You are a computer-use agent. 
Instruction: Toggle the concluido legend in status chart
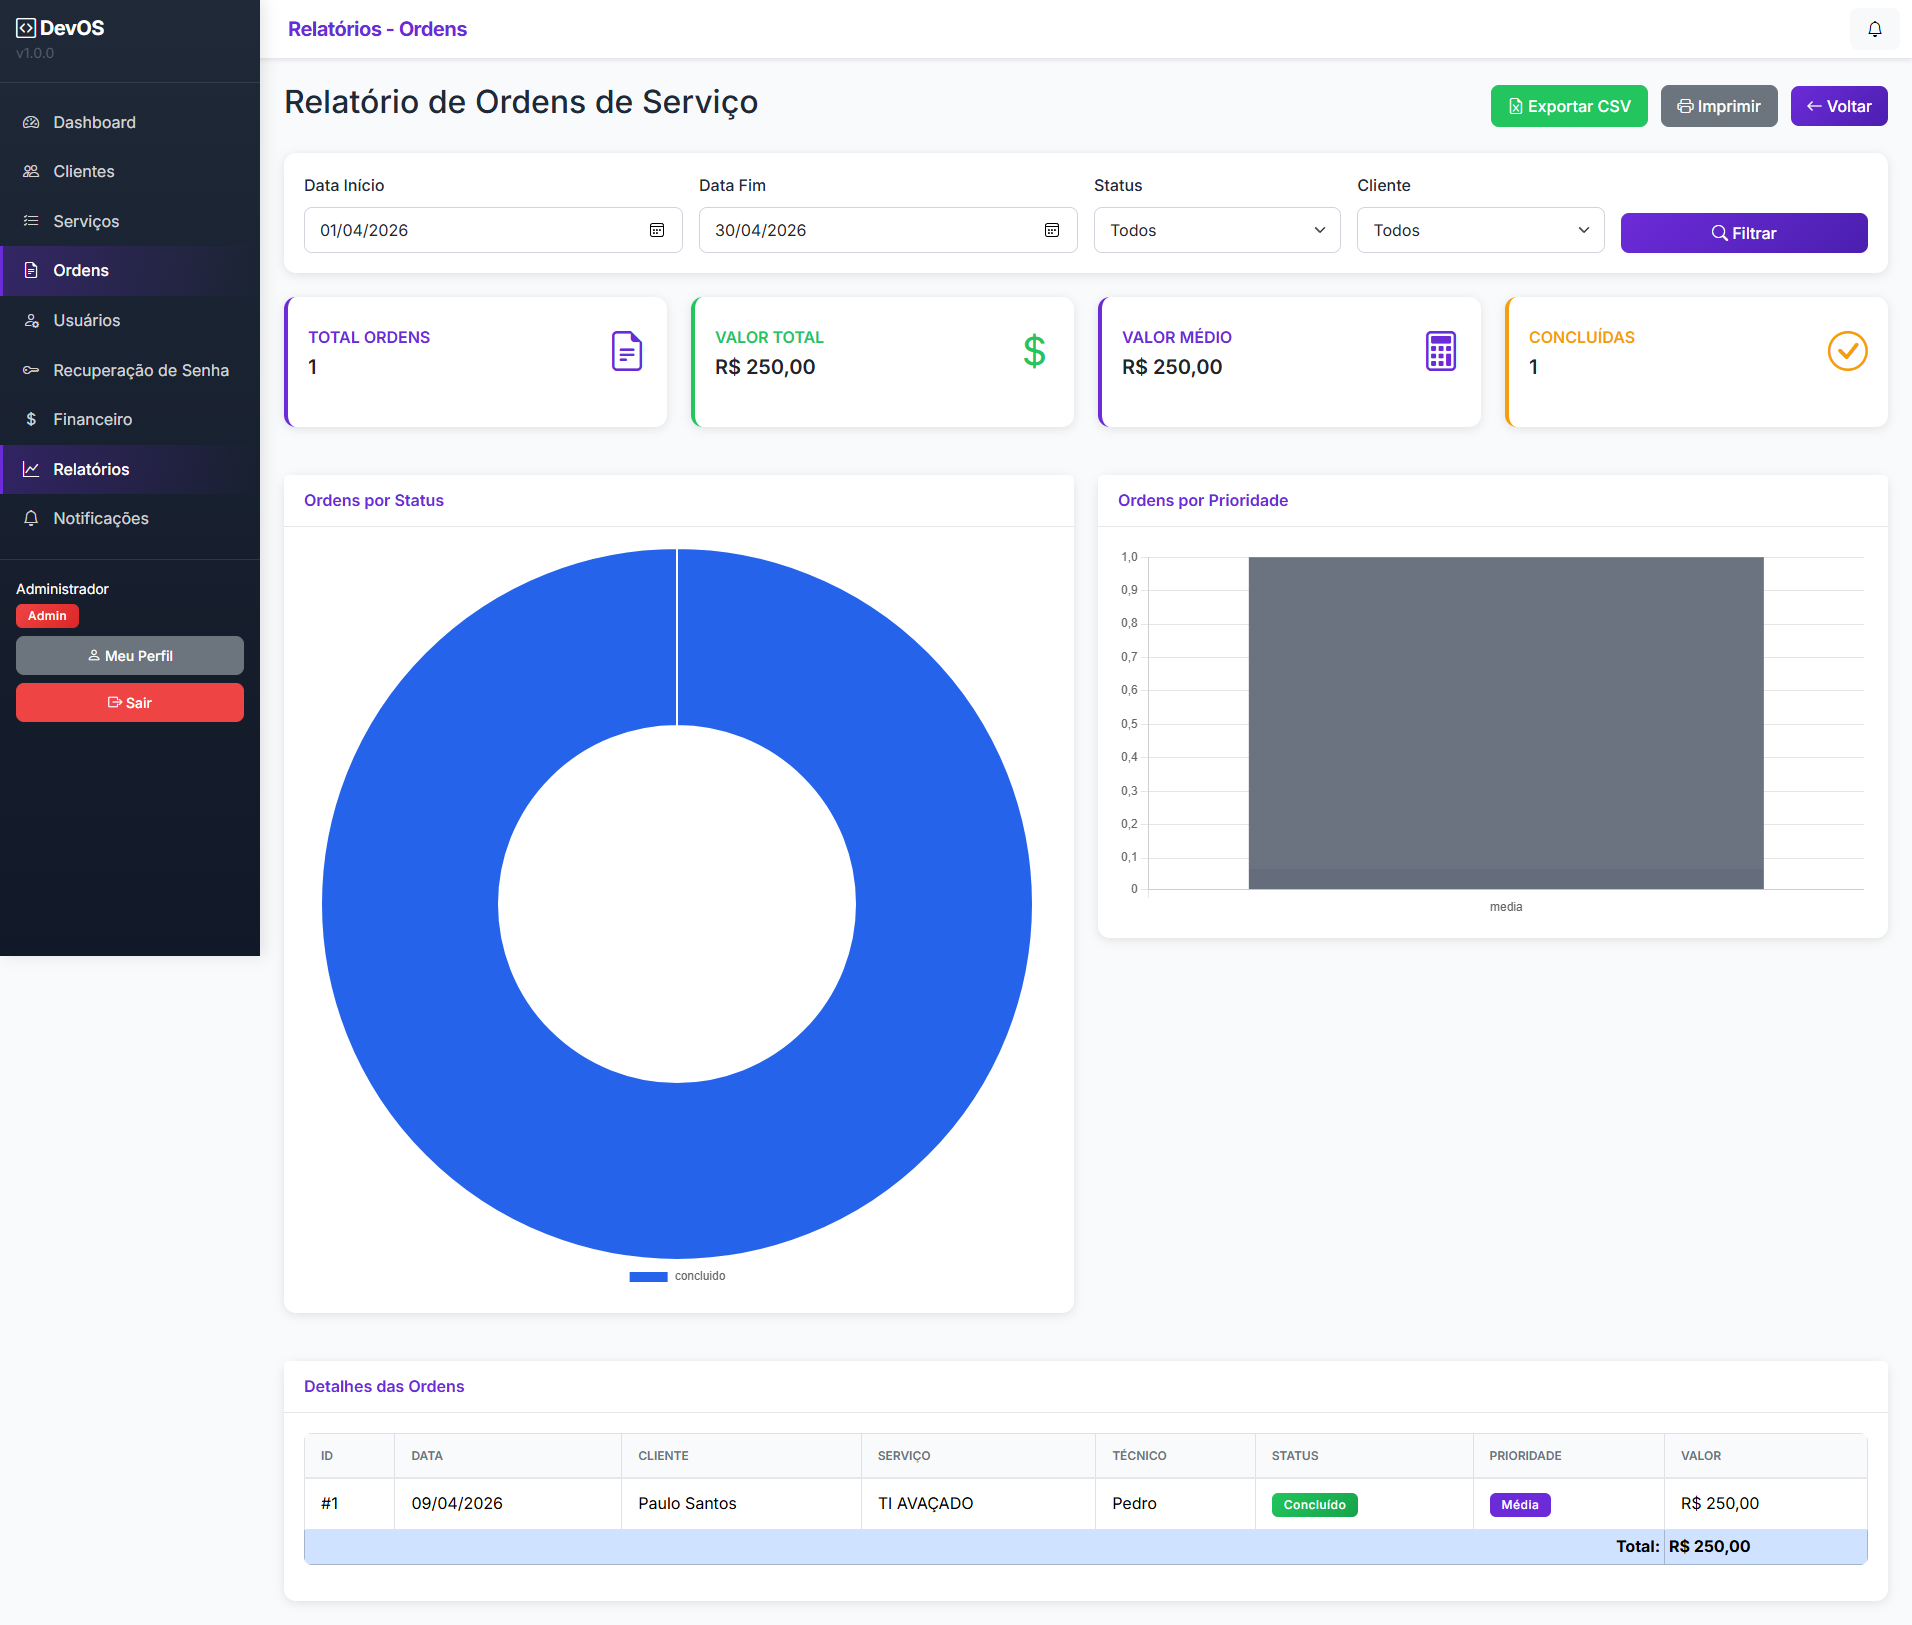[x=678, y=1276]
